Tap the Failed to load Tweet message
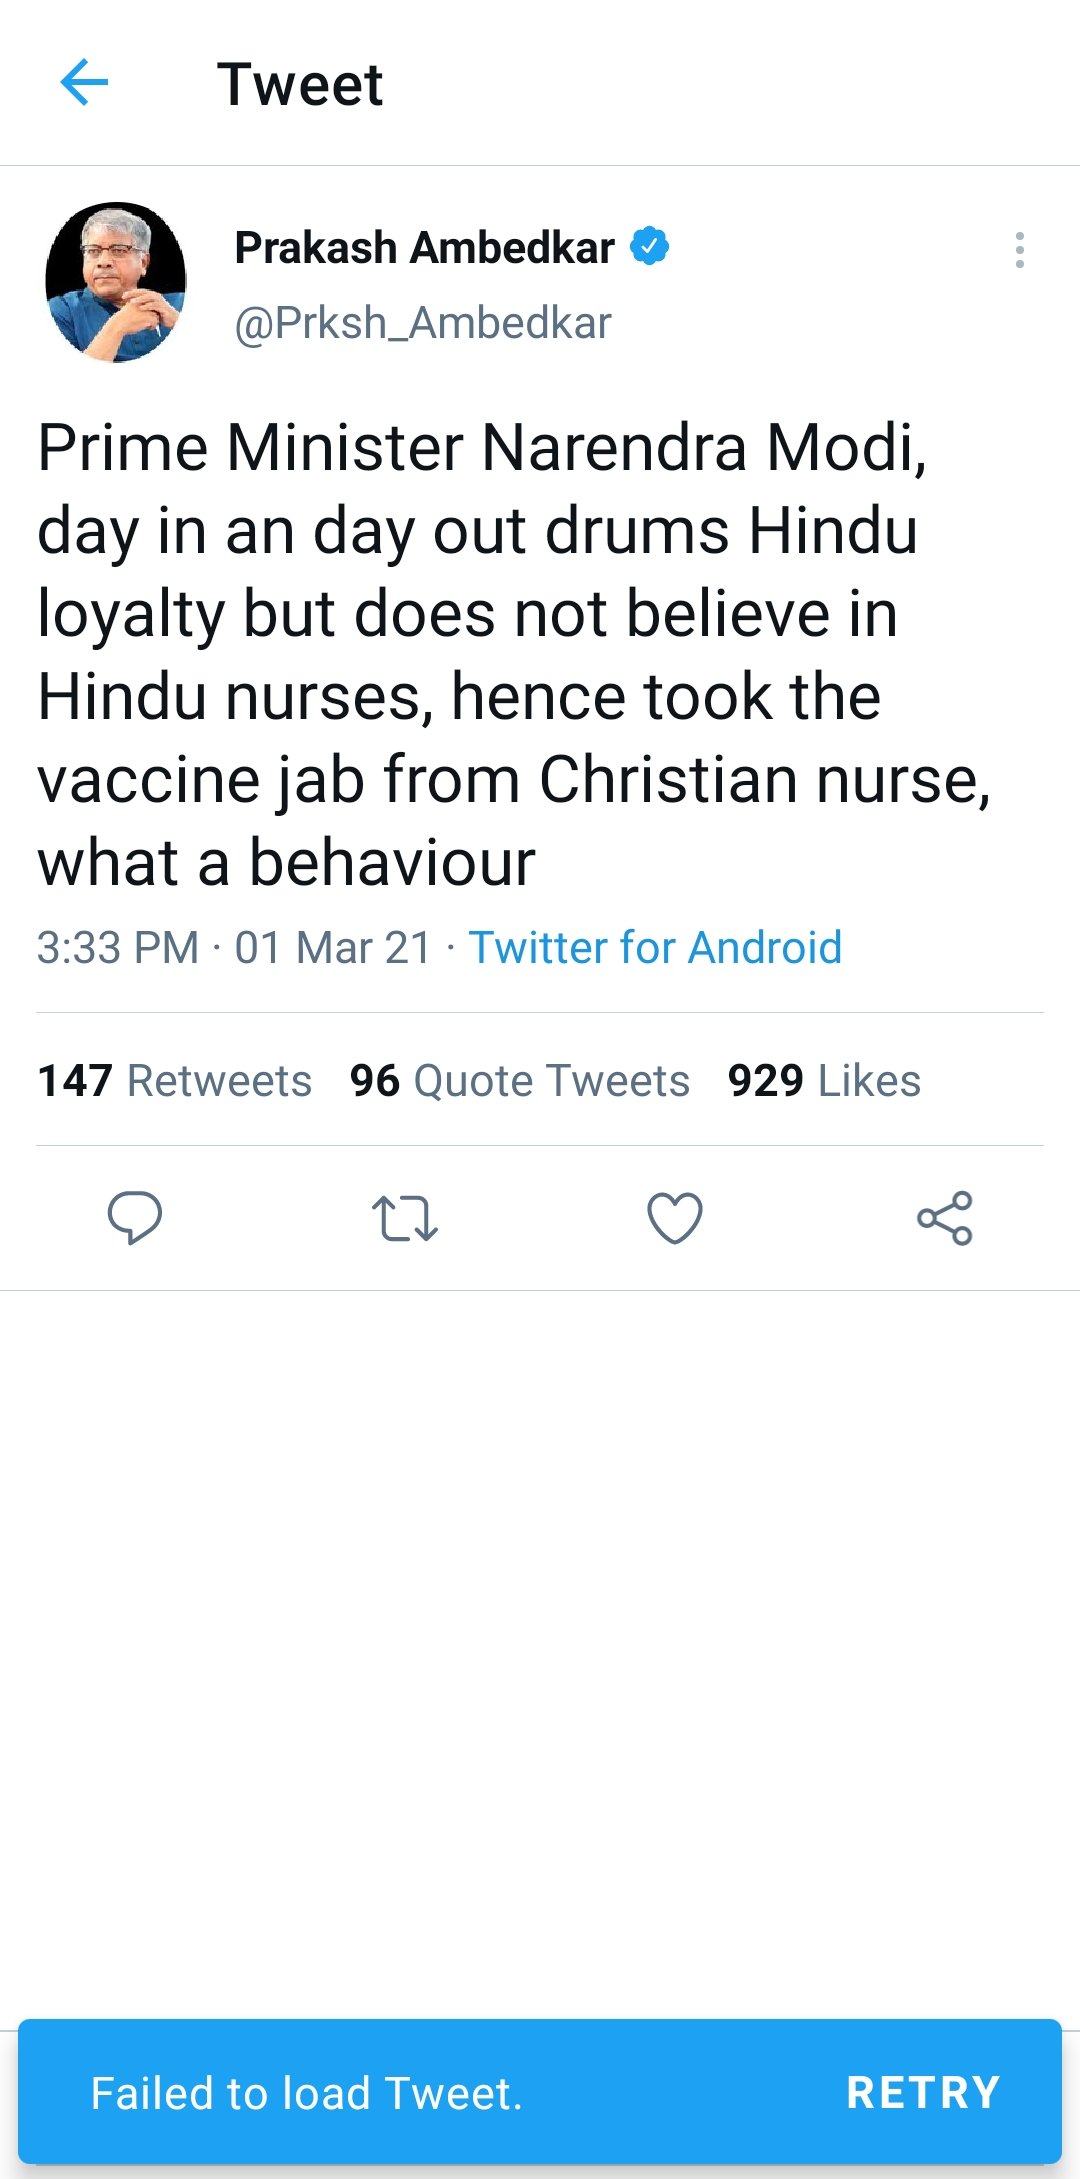This screenshot has width=1080, height=2179. coord(306,2093)
